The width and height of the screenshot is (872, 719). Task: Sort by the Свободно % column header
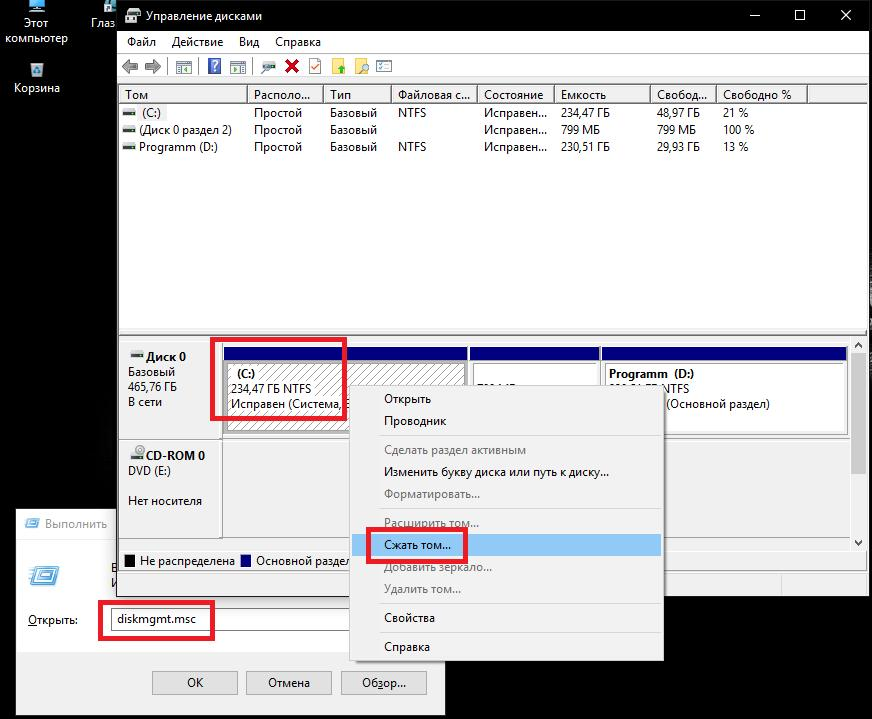click(x=761, y=95)
